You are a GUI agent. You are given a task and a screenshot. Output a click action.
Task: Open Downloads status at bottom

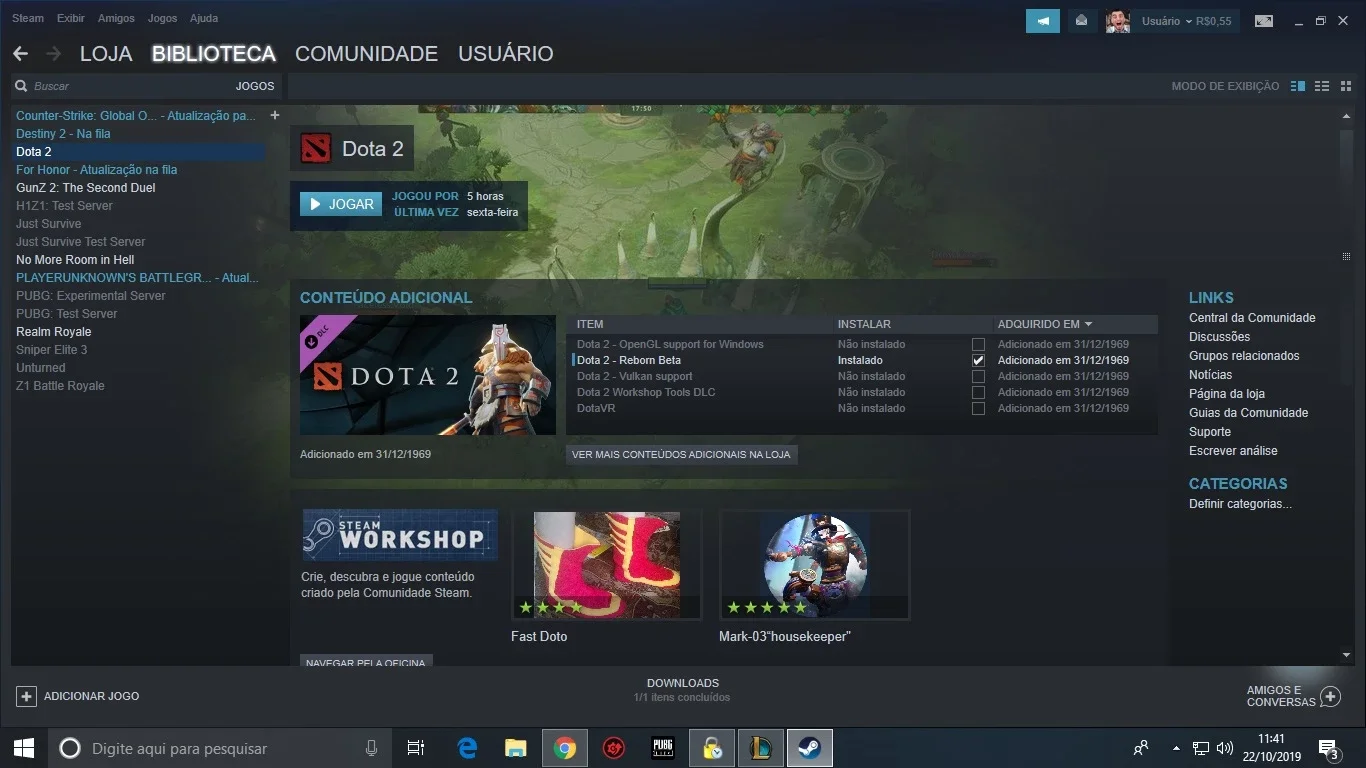[x=682, y=690]
